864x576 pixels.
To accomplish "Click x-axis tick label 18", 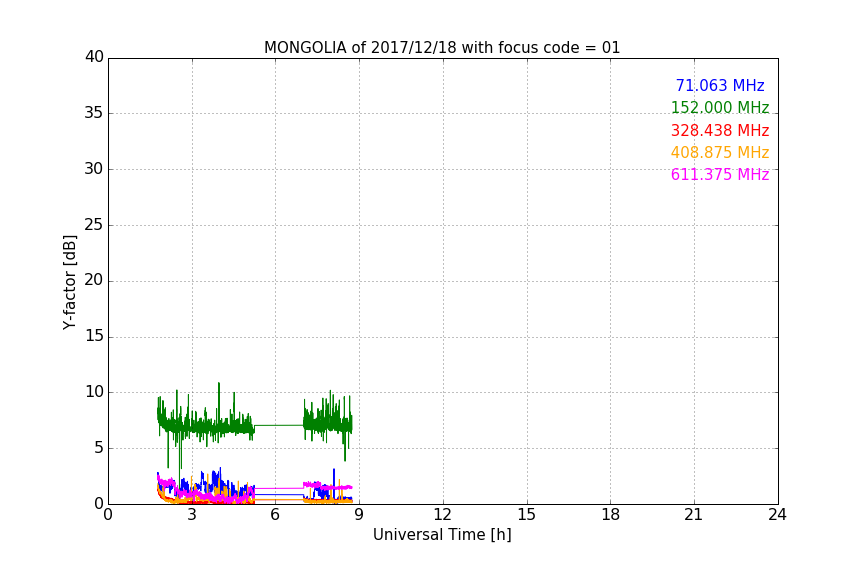I will [x=611, y=515].
